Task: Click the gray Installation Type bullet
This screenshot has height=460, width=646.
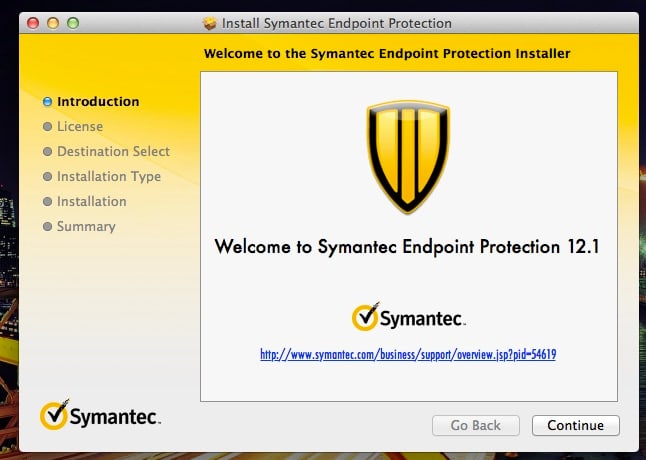Action: pos(47,177)
